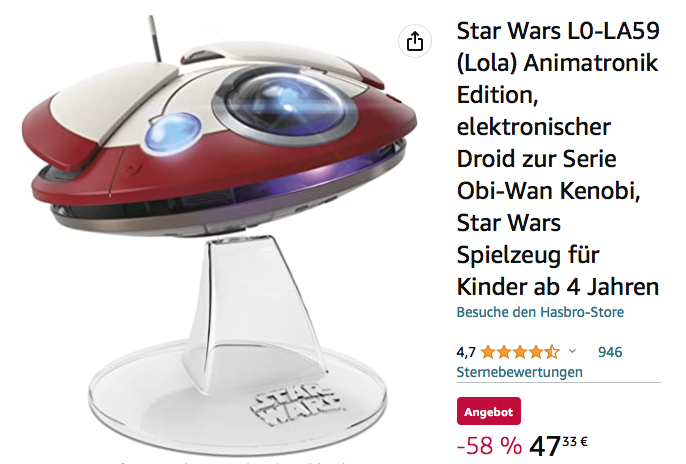Click the droid's large blue eye lens
Image resolution: width=686 pixels, height=464 pixels.
[x=287, y=104]
